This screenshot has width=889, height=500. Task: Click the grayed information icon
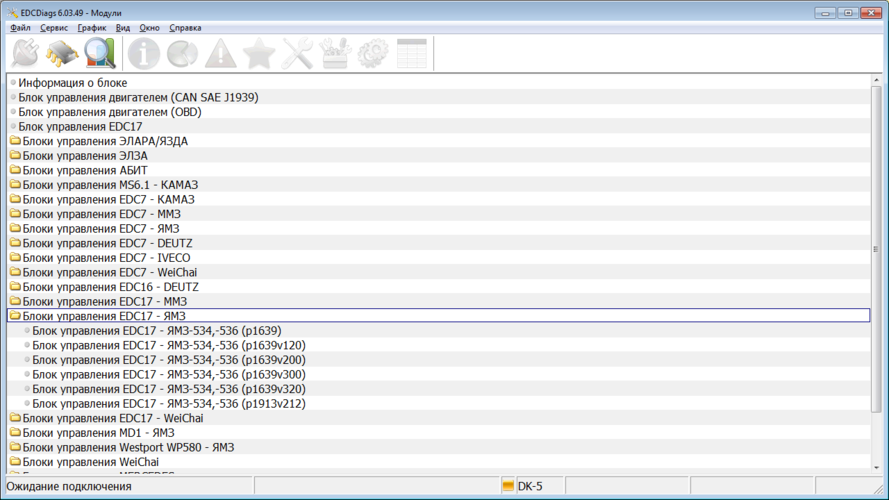point(143,54)
